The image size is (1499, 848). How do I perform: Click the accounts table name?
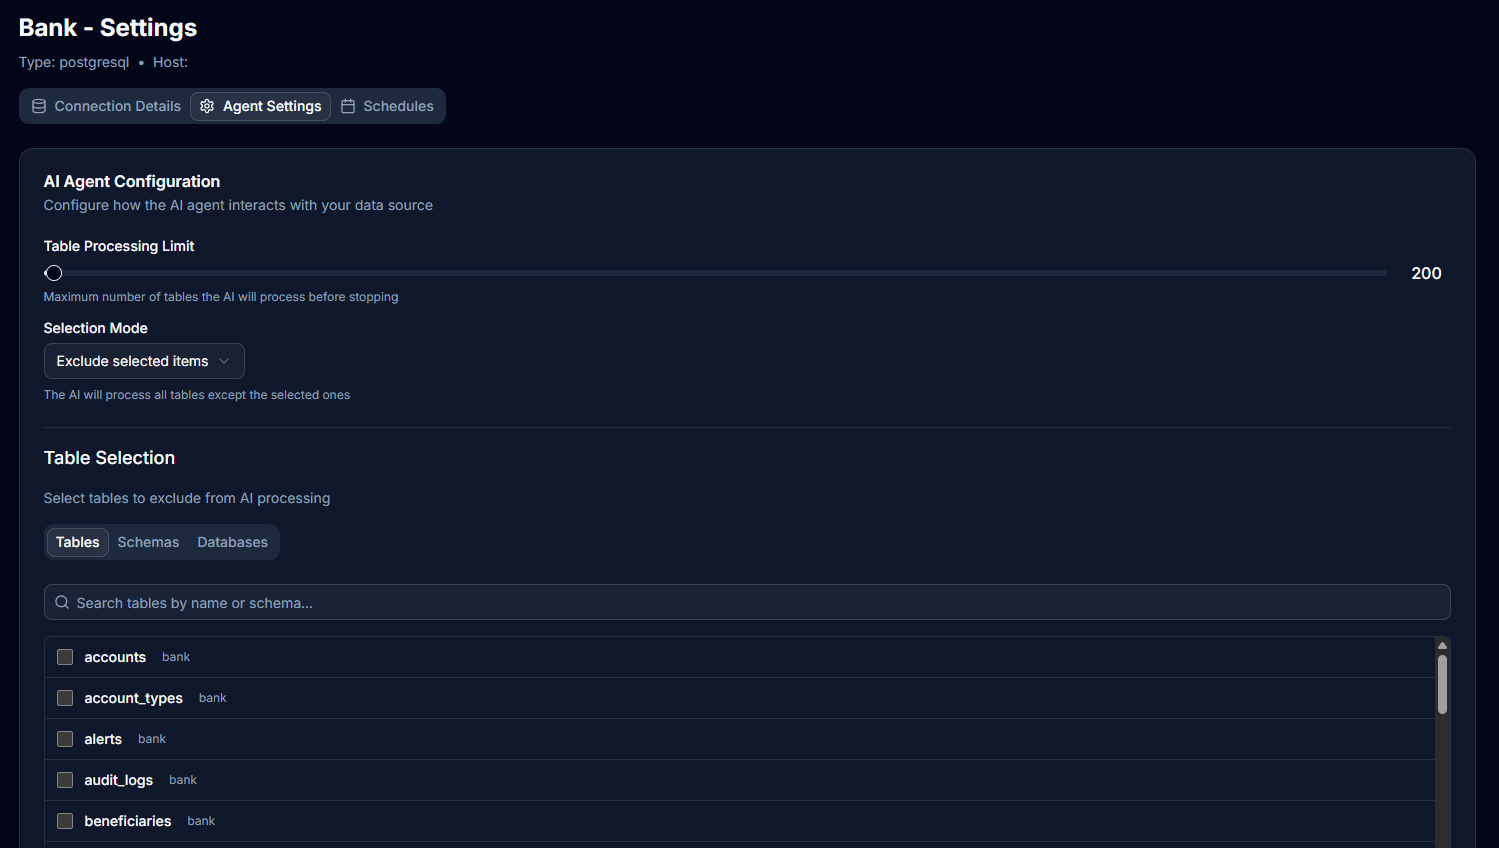pos(115,657)
